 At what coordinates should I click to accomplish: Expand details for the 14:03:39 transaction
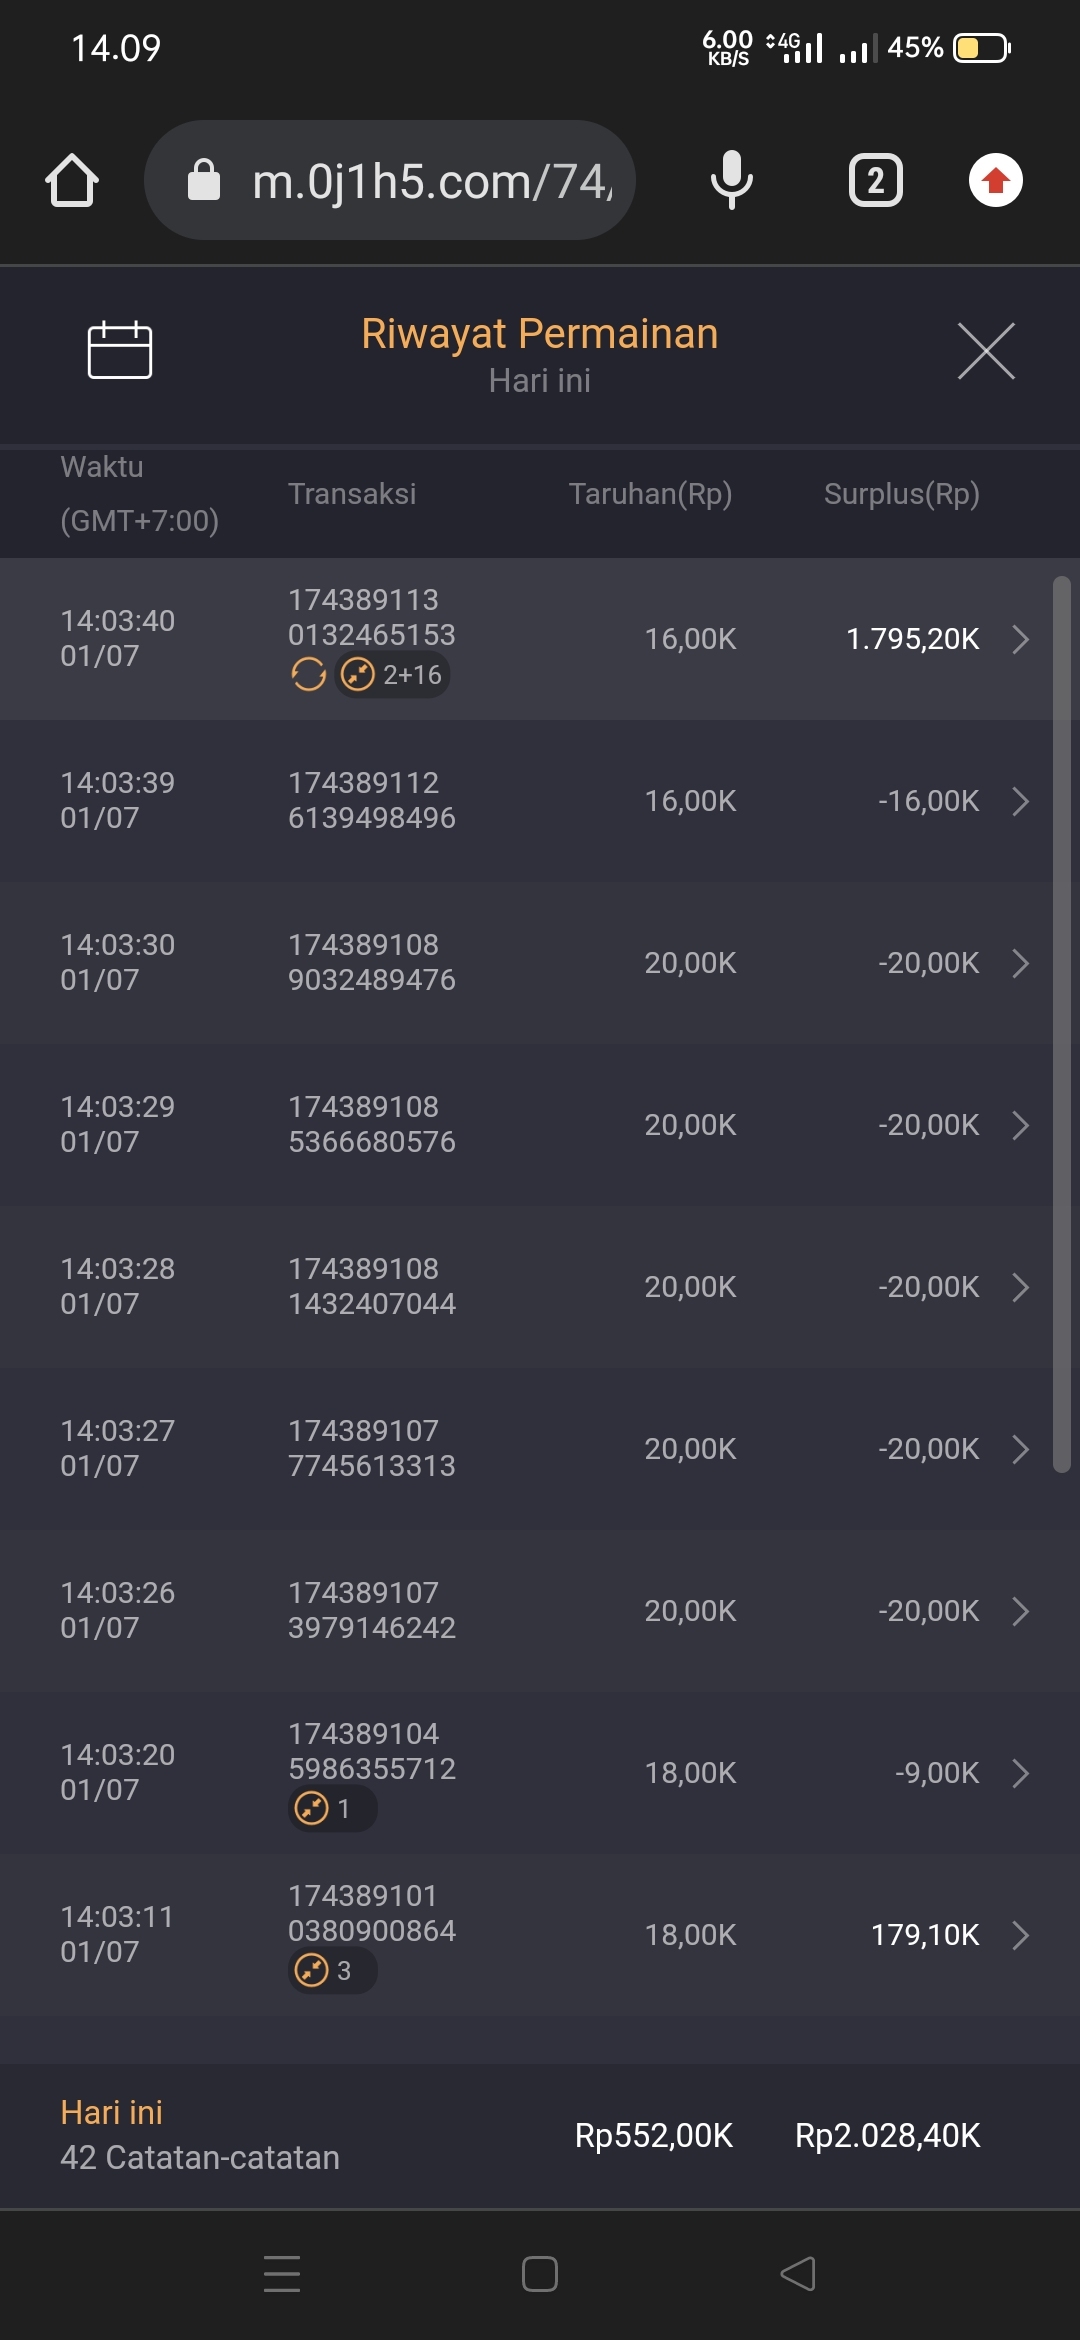click(1020, 801)
